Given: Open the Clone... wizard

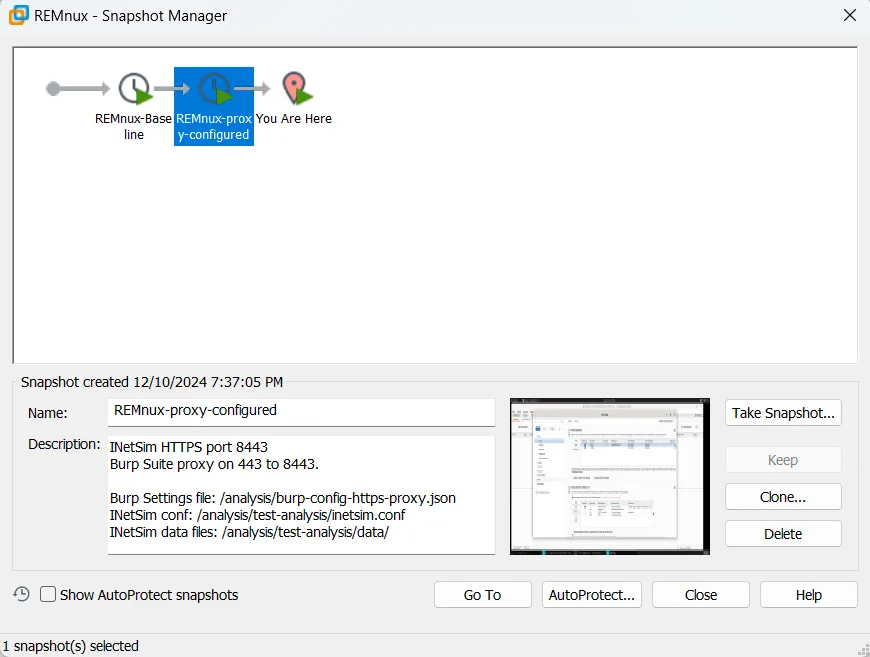Looking at the screenshot, I should (x=783, y=497).
